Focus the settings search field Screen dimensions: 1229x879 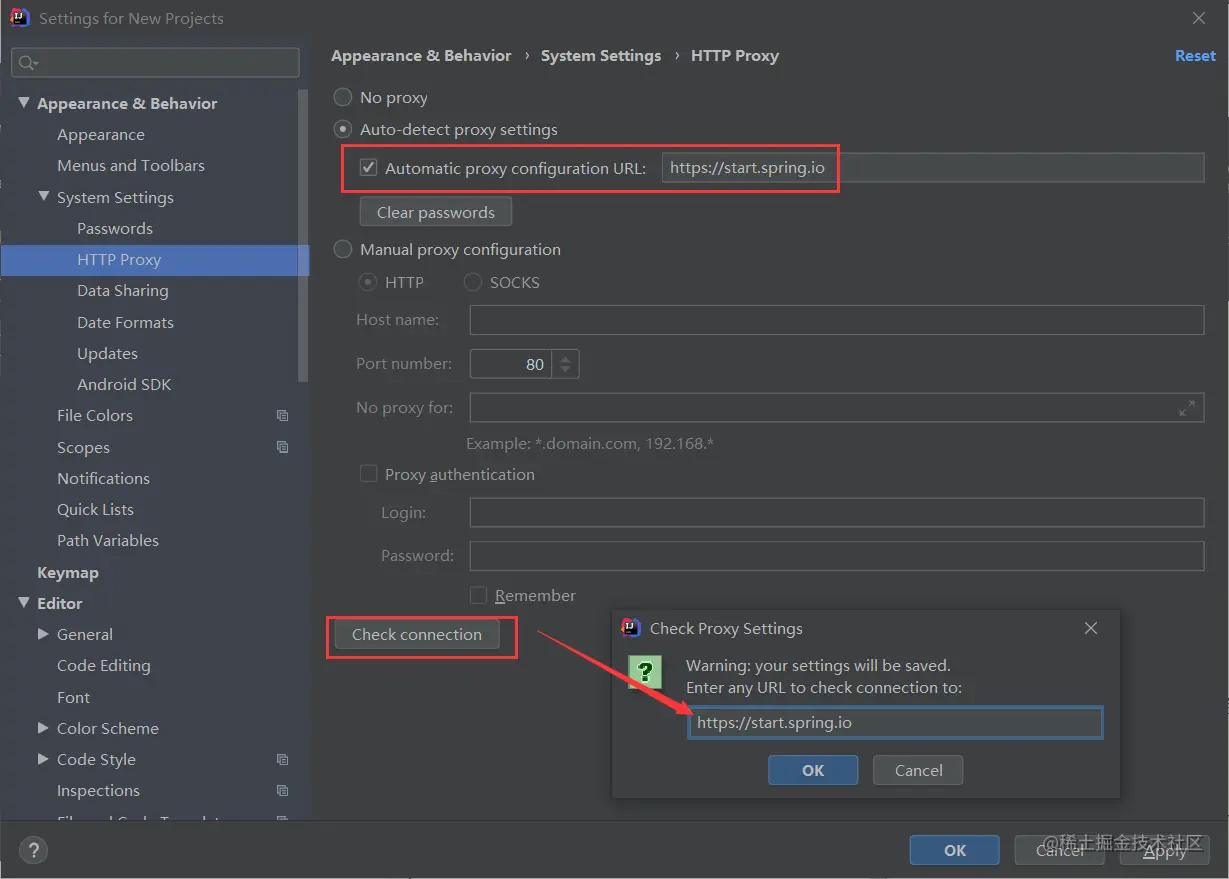[x=155, y=63]
